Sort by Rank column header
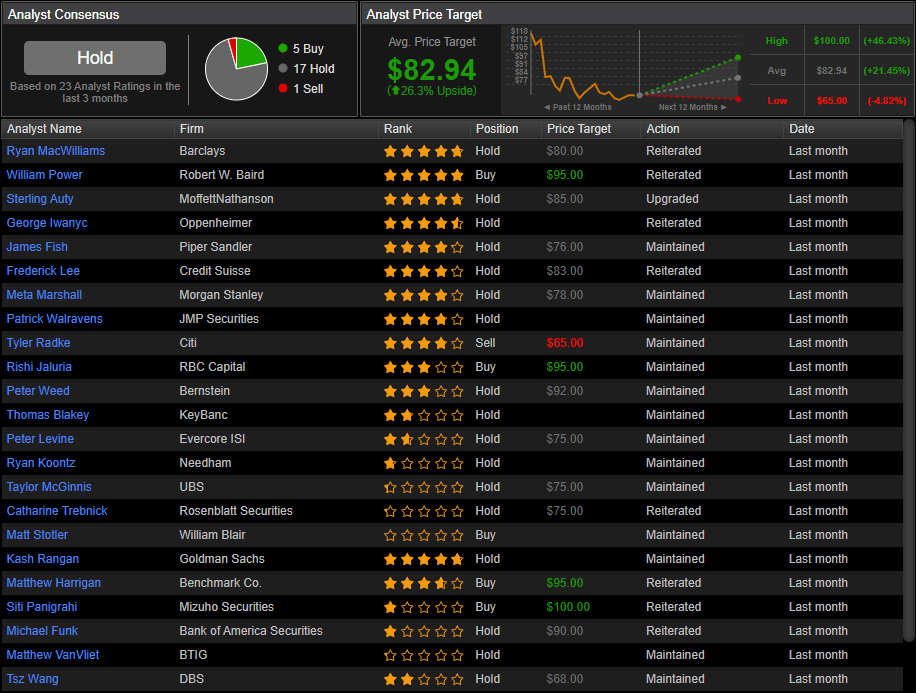916x693 pixels. click(x=398, y=129)
